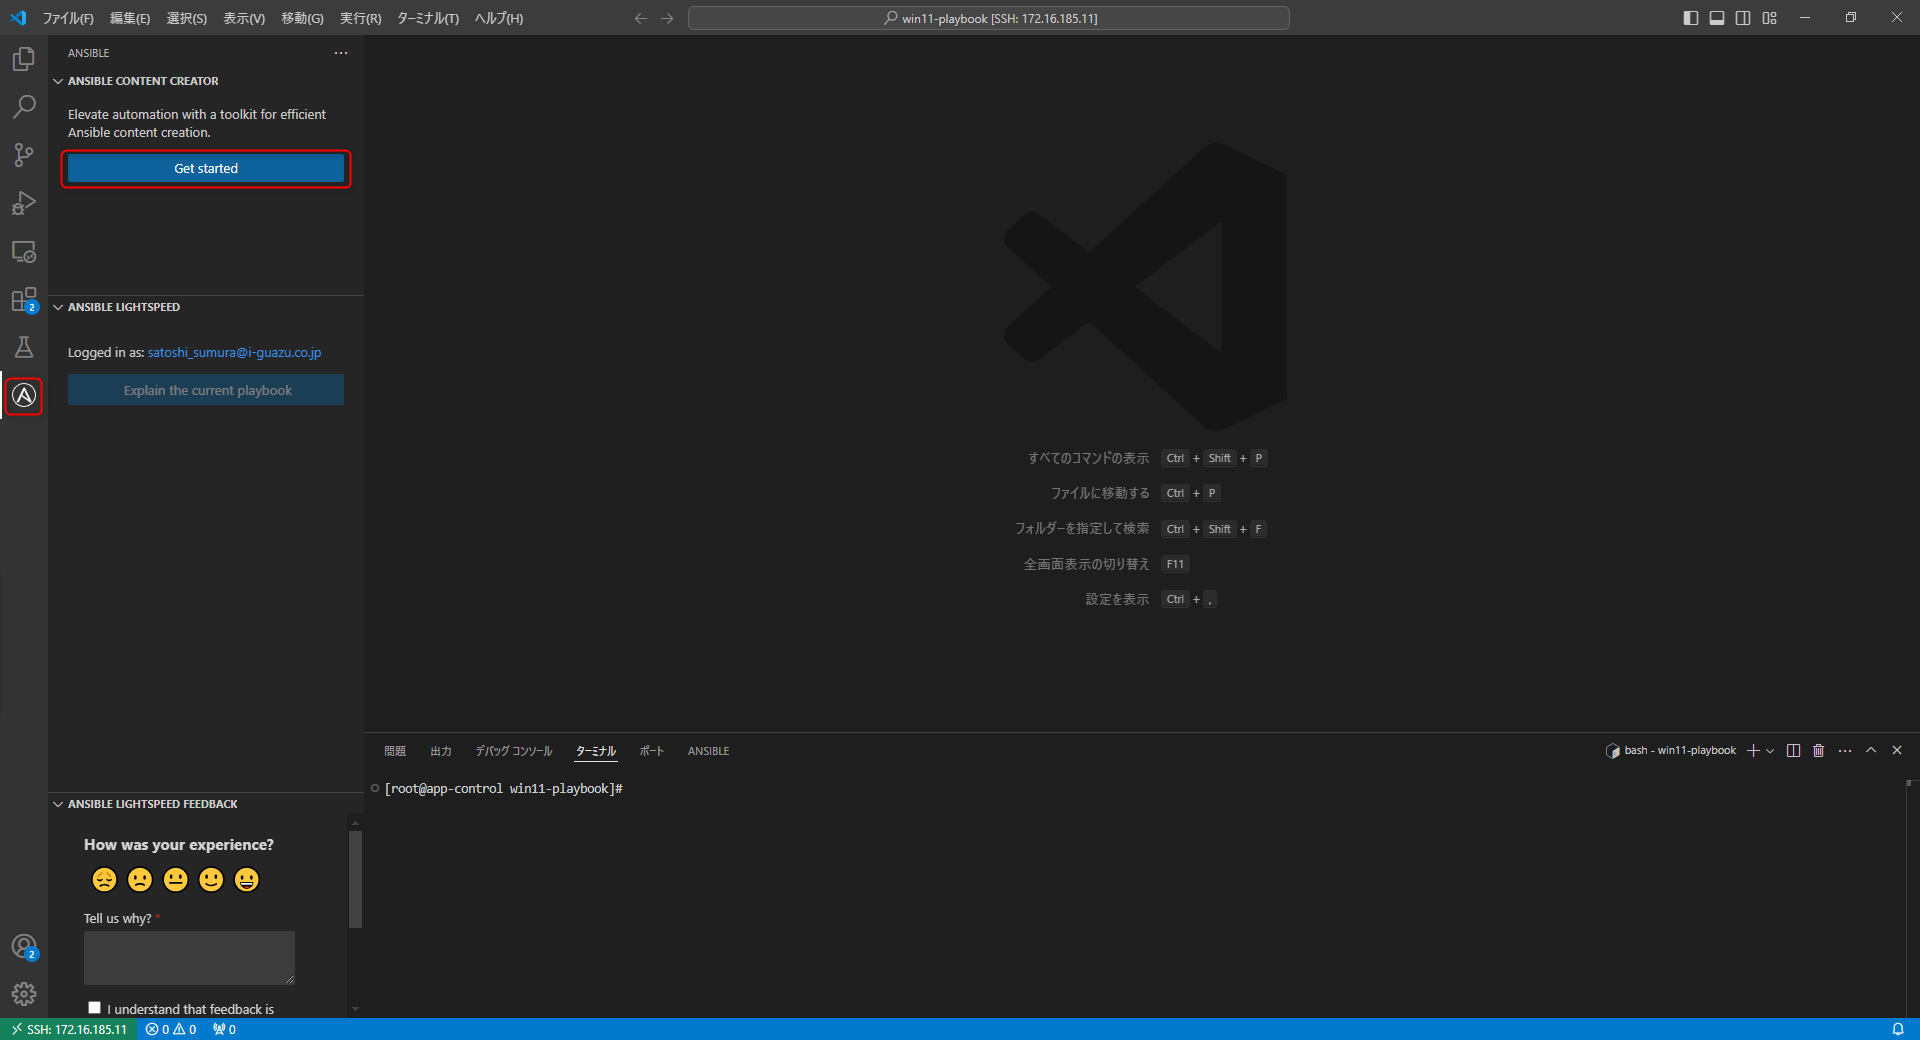This screenshot has width=1920, height=1040.
Task: Switch to the ポート panel tab
Action: tap(652, 751)
